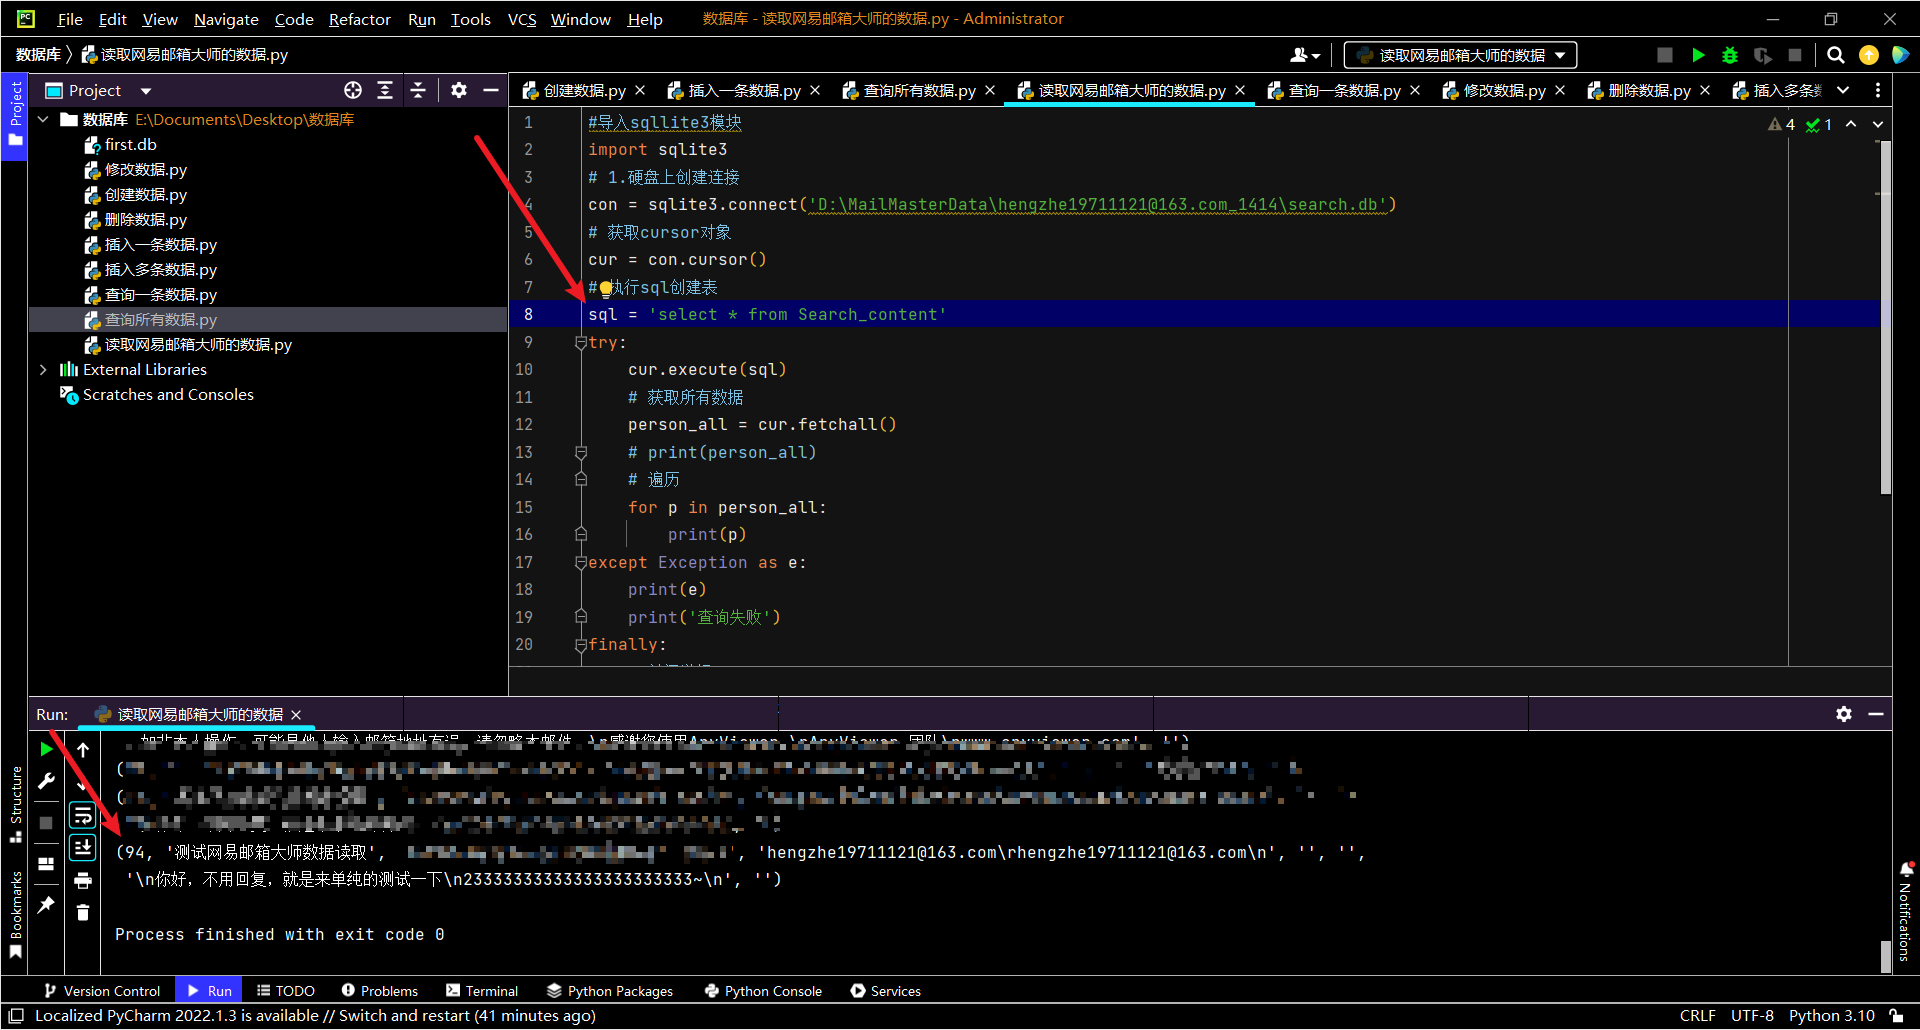Close the 插入一条数据.py tab
Viewport: 1920px width, 1030px height.
[x=815, y=90]
